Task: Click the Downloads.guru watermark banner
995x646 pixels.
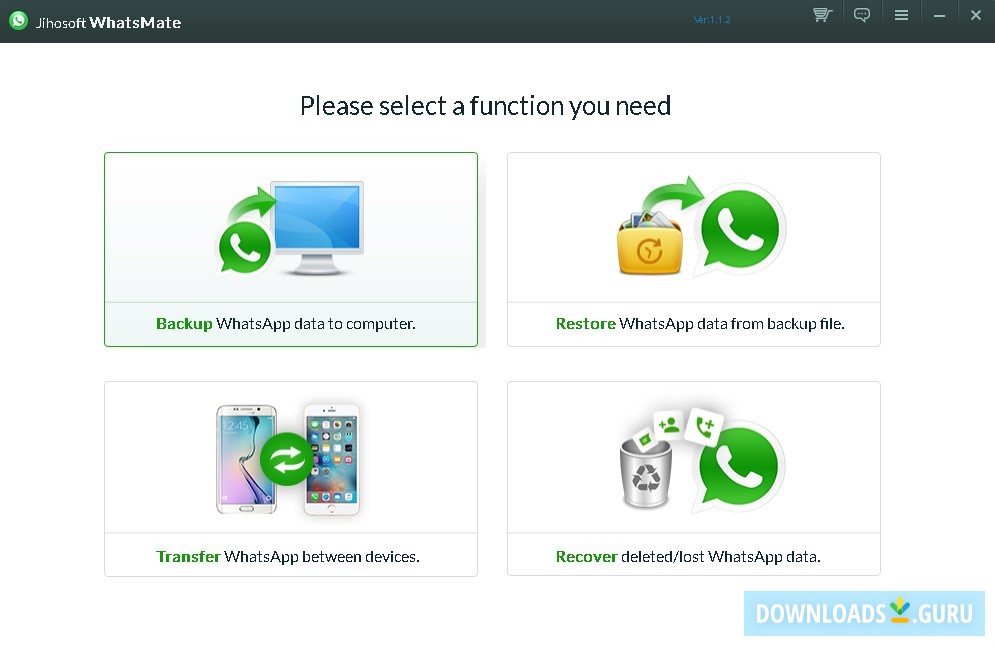Action: (x=864, y=614)
